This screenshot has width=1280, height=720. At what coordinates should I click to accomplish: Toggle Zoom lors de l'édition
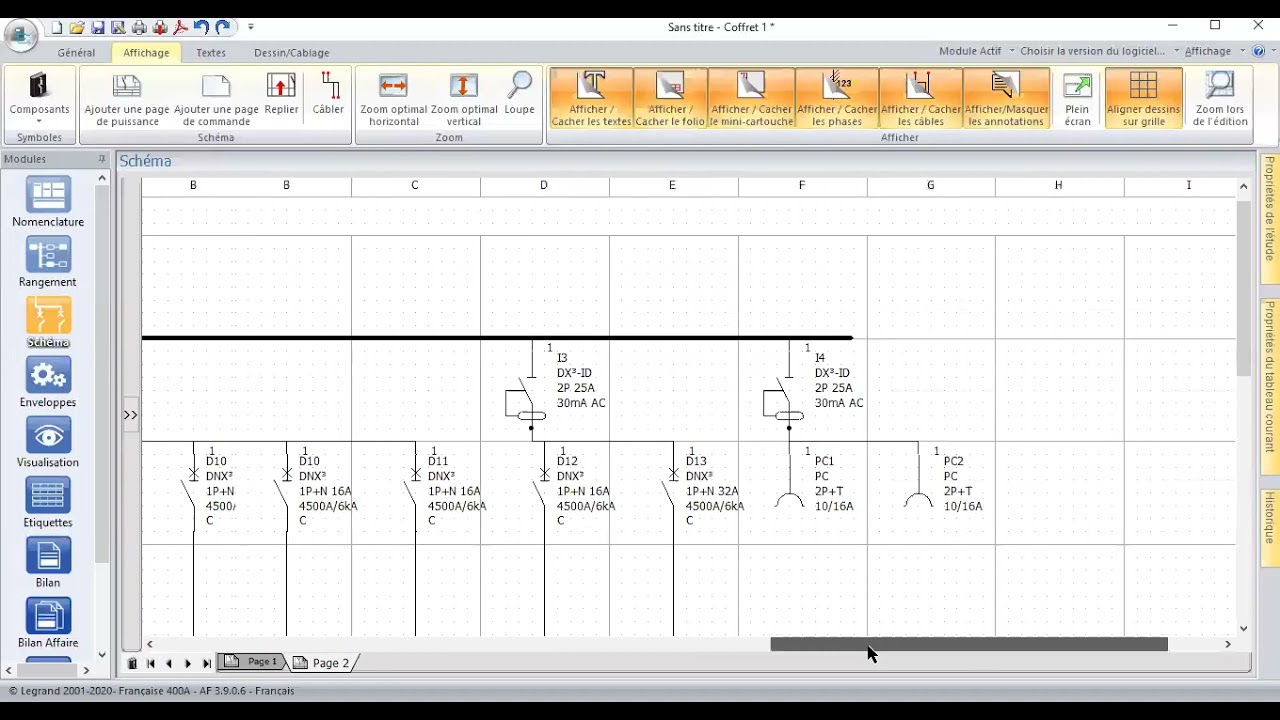(1220, 99)
